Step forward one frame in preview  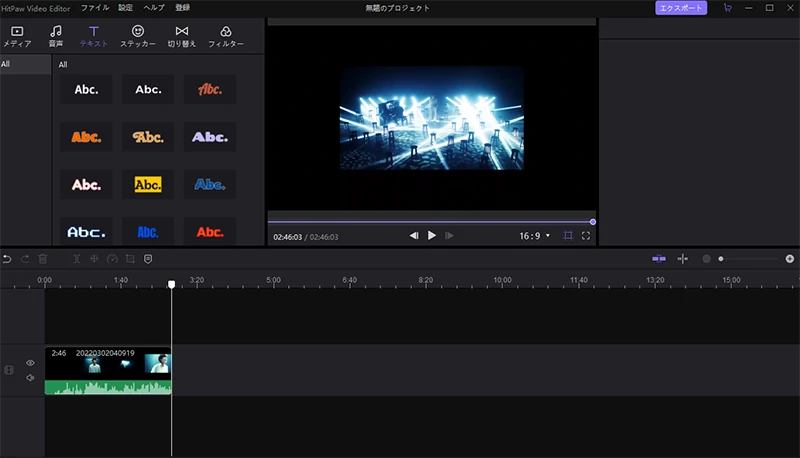[449, 236]
